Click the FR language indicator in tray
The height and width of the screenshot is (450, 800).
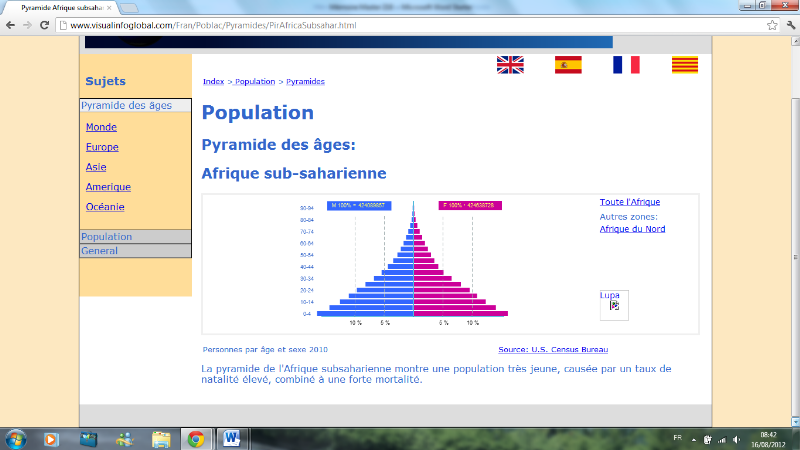click(678, 438)
